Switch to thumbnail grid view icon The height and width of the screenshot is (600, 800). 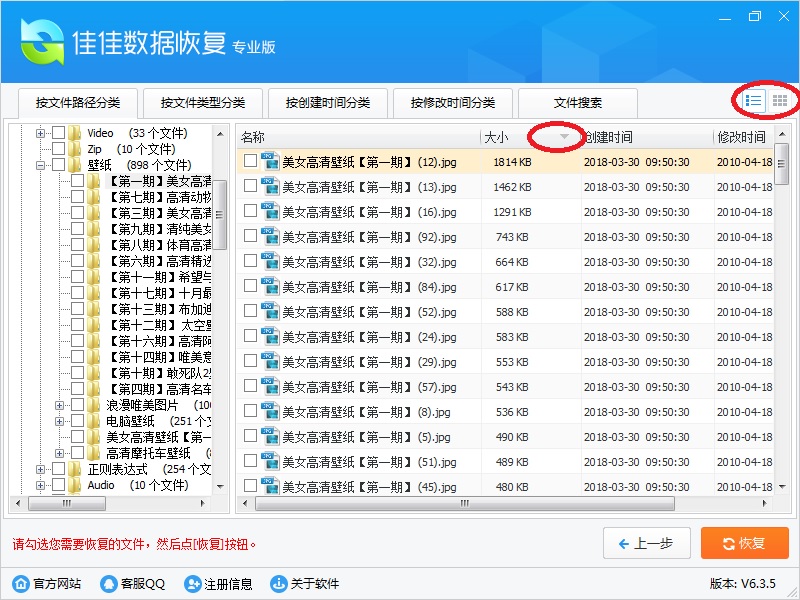point(780,100)
